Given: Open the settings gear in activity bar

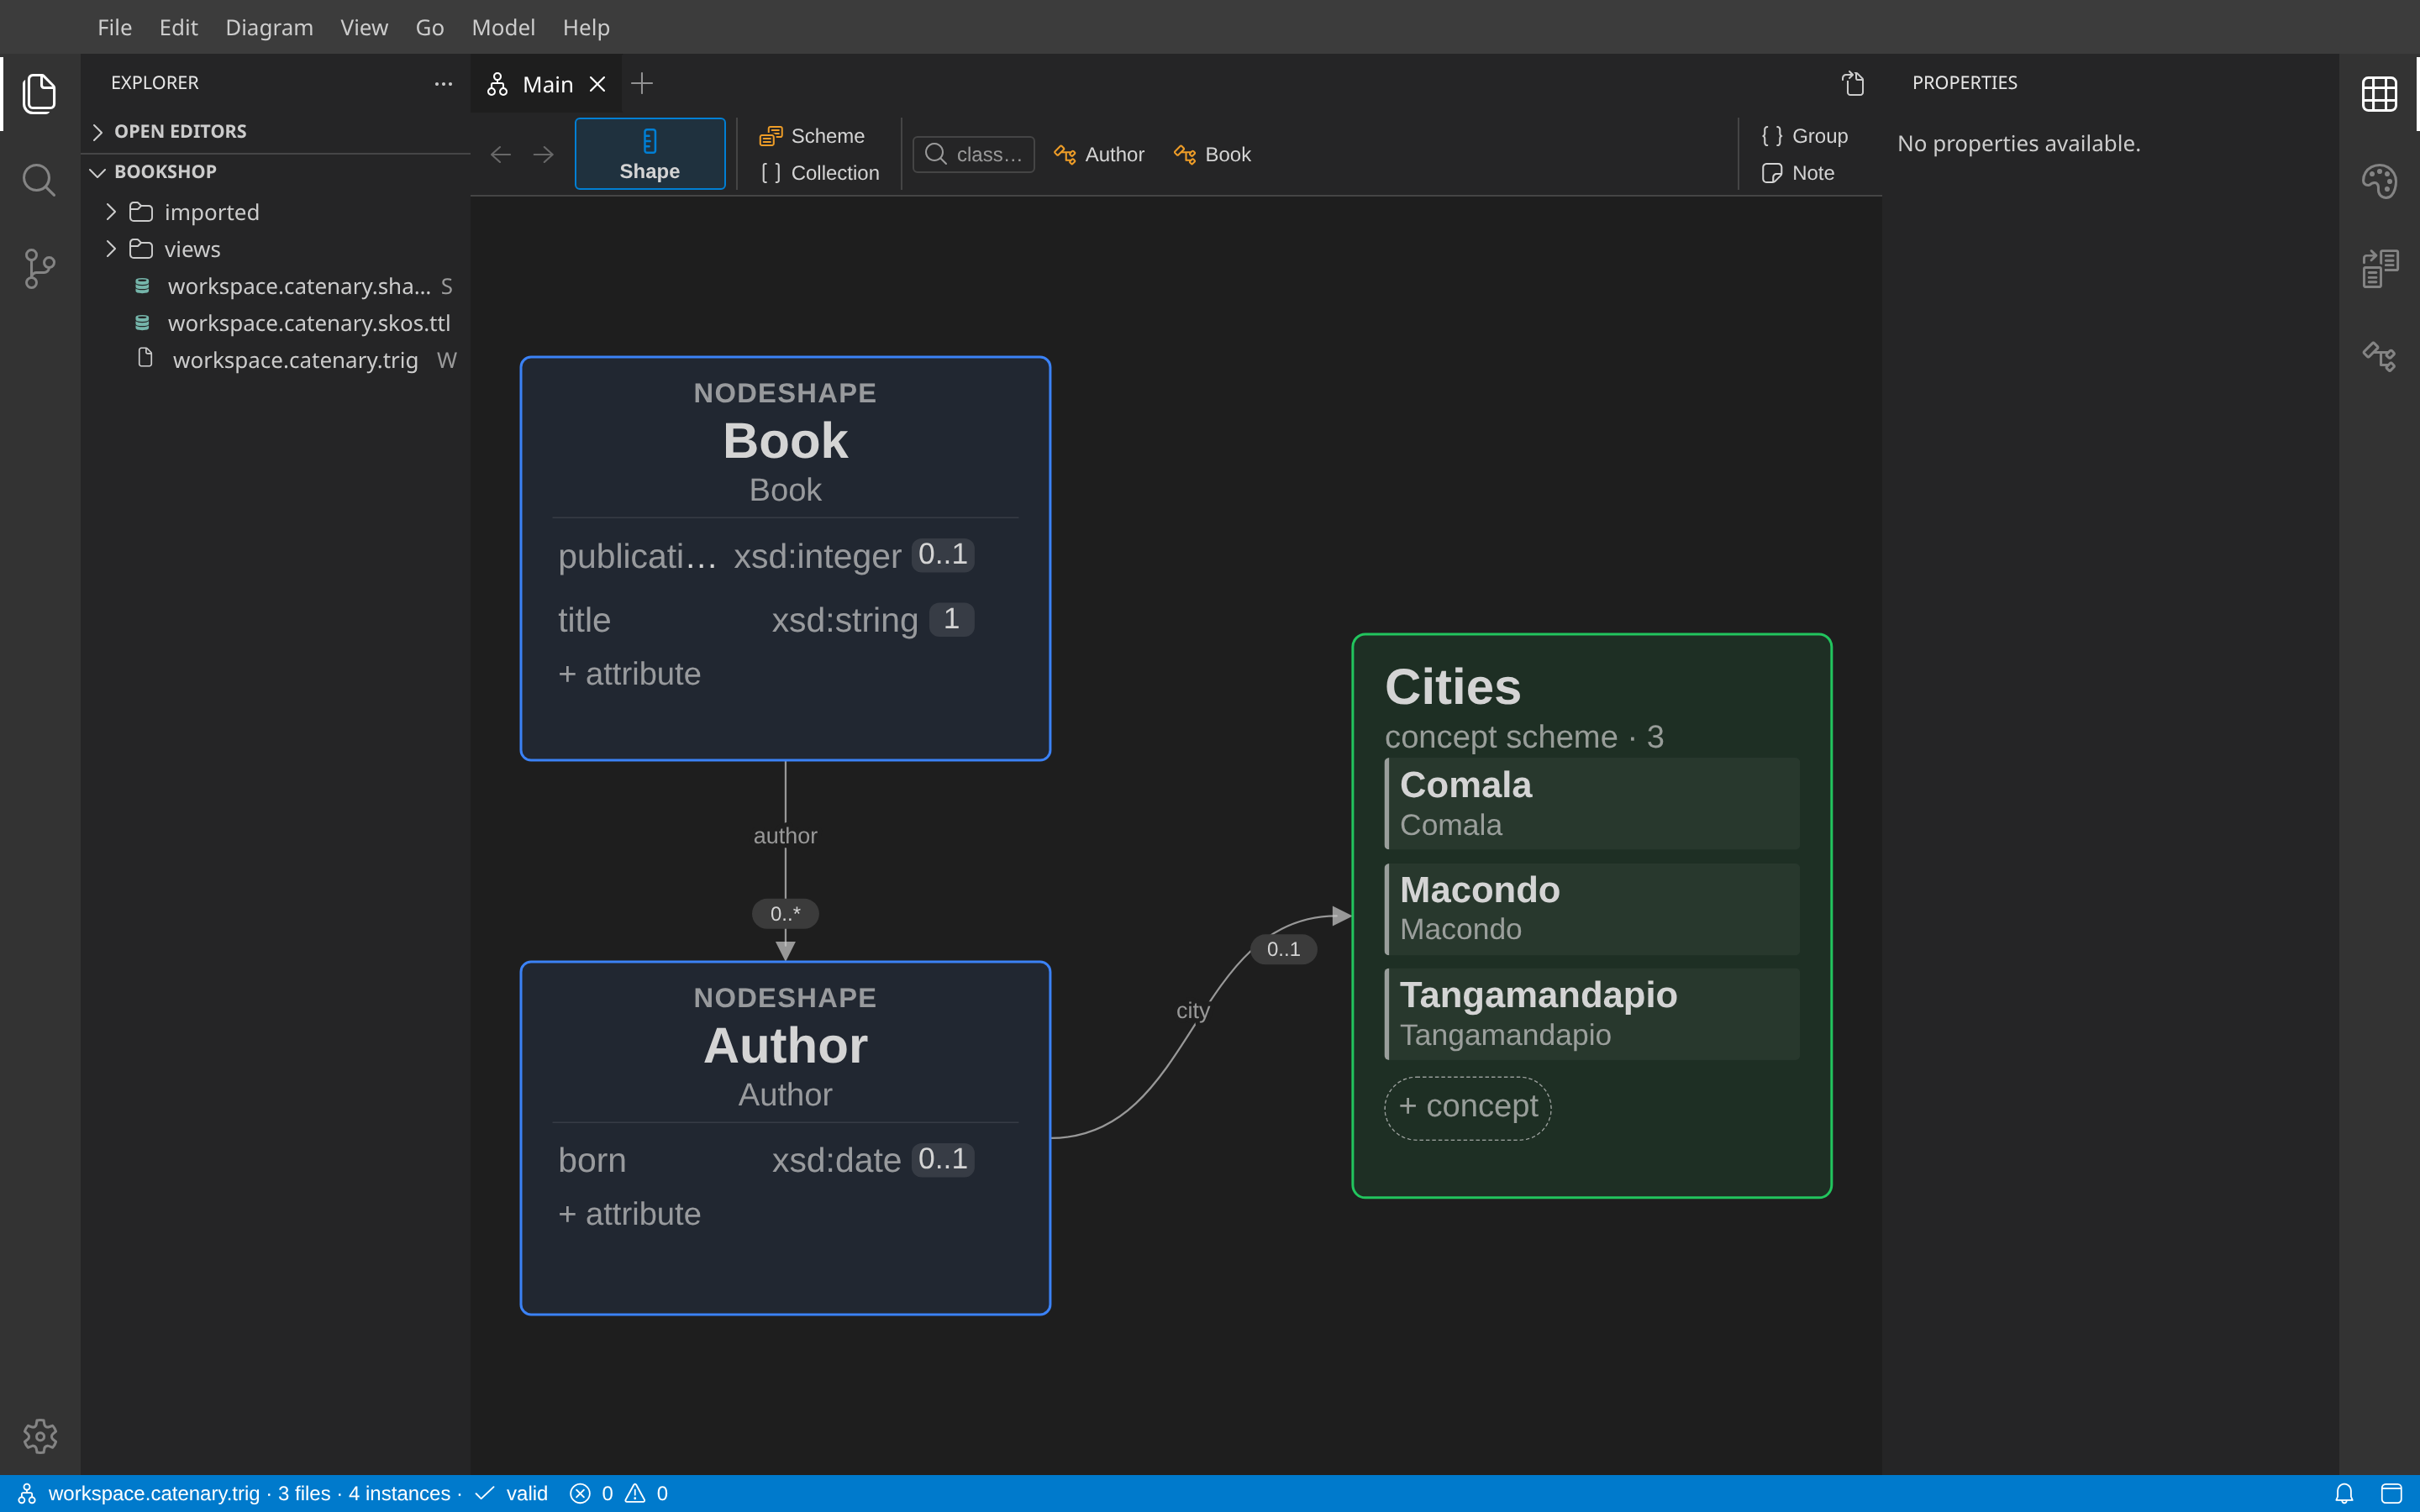Looking at the screenshot, I should [40, 1436].
